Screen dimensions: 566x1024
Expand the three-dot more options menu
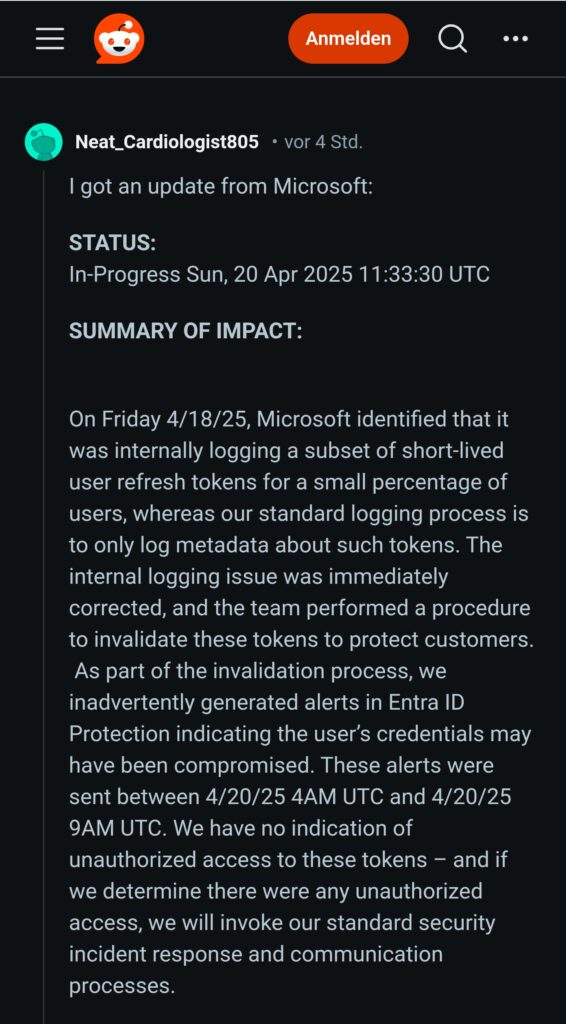pyautogui.click(x=515, y=39)
